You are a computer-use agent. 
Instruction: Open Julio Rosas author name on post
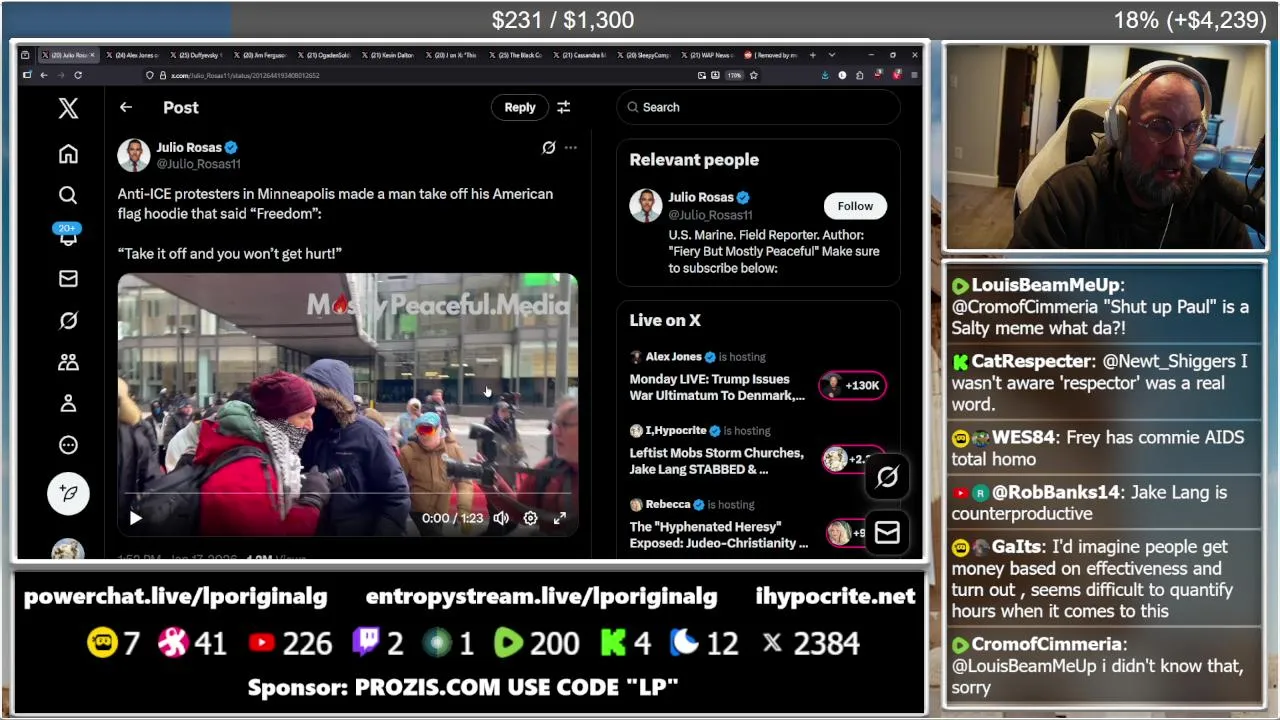[x=188, y=147]
